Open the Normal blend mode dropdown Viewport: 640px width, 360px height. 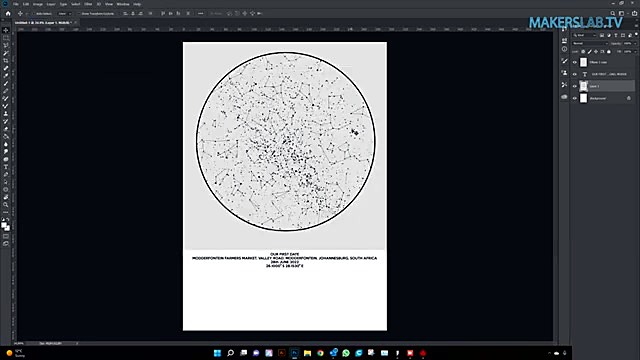click(x=590, y=43)
